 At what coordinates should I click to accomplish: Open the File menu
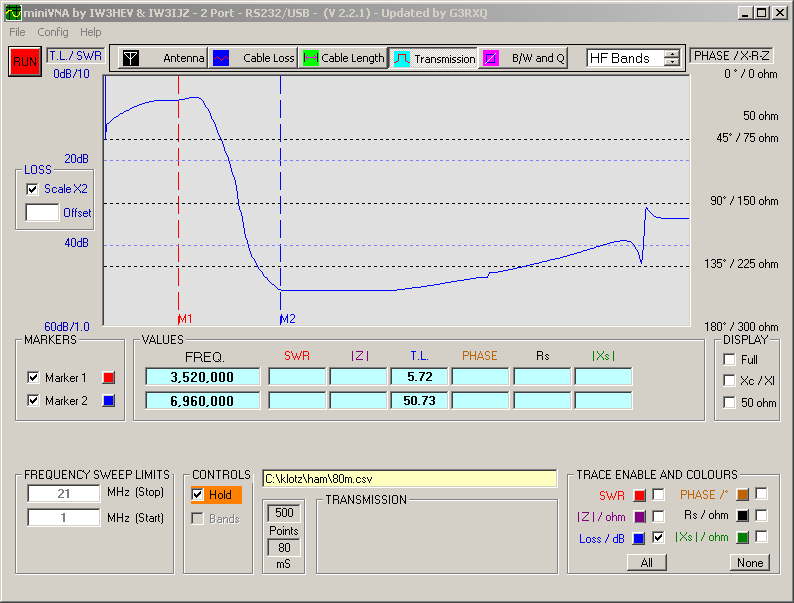pos(17,32)
